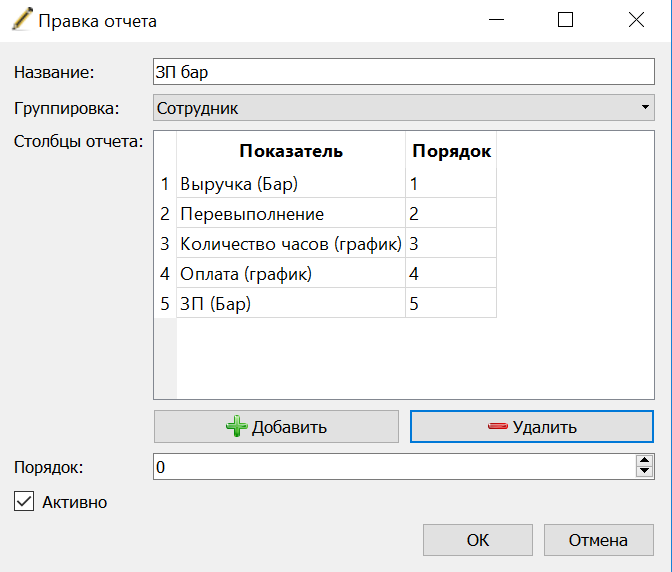The image size is (672, 572).
Task: Select the Количество часов (график) cell
Action: coord(291,243)
